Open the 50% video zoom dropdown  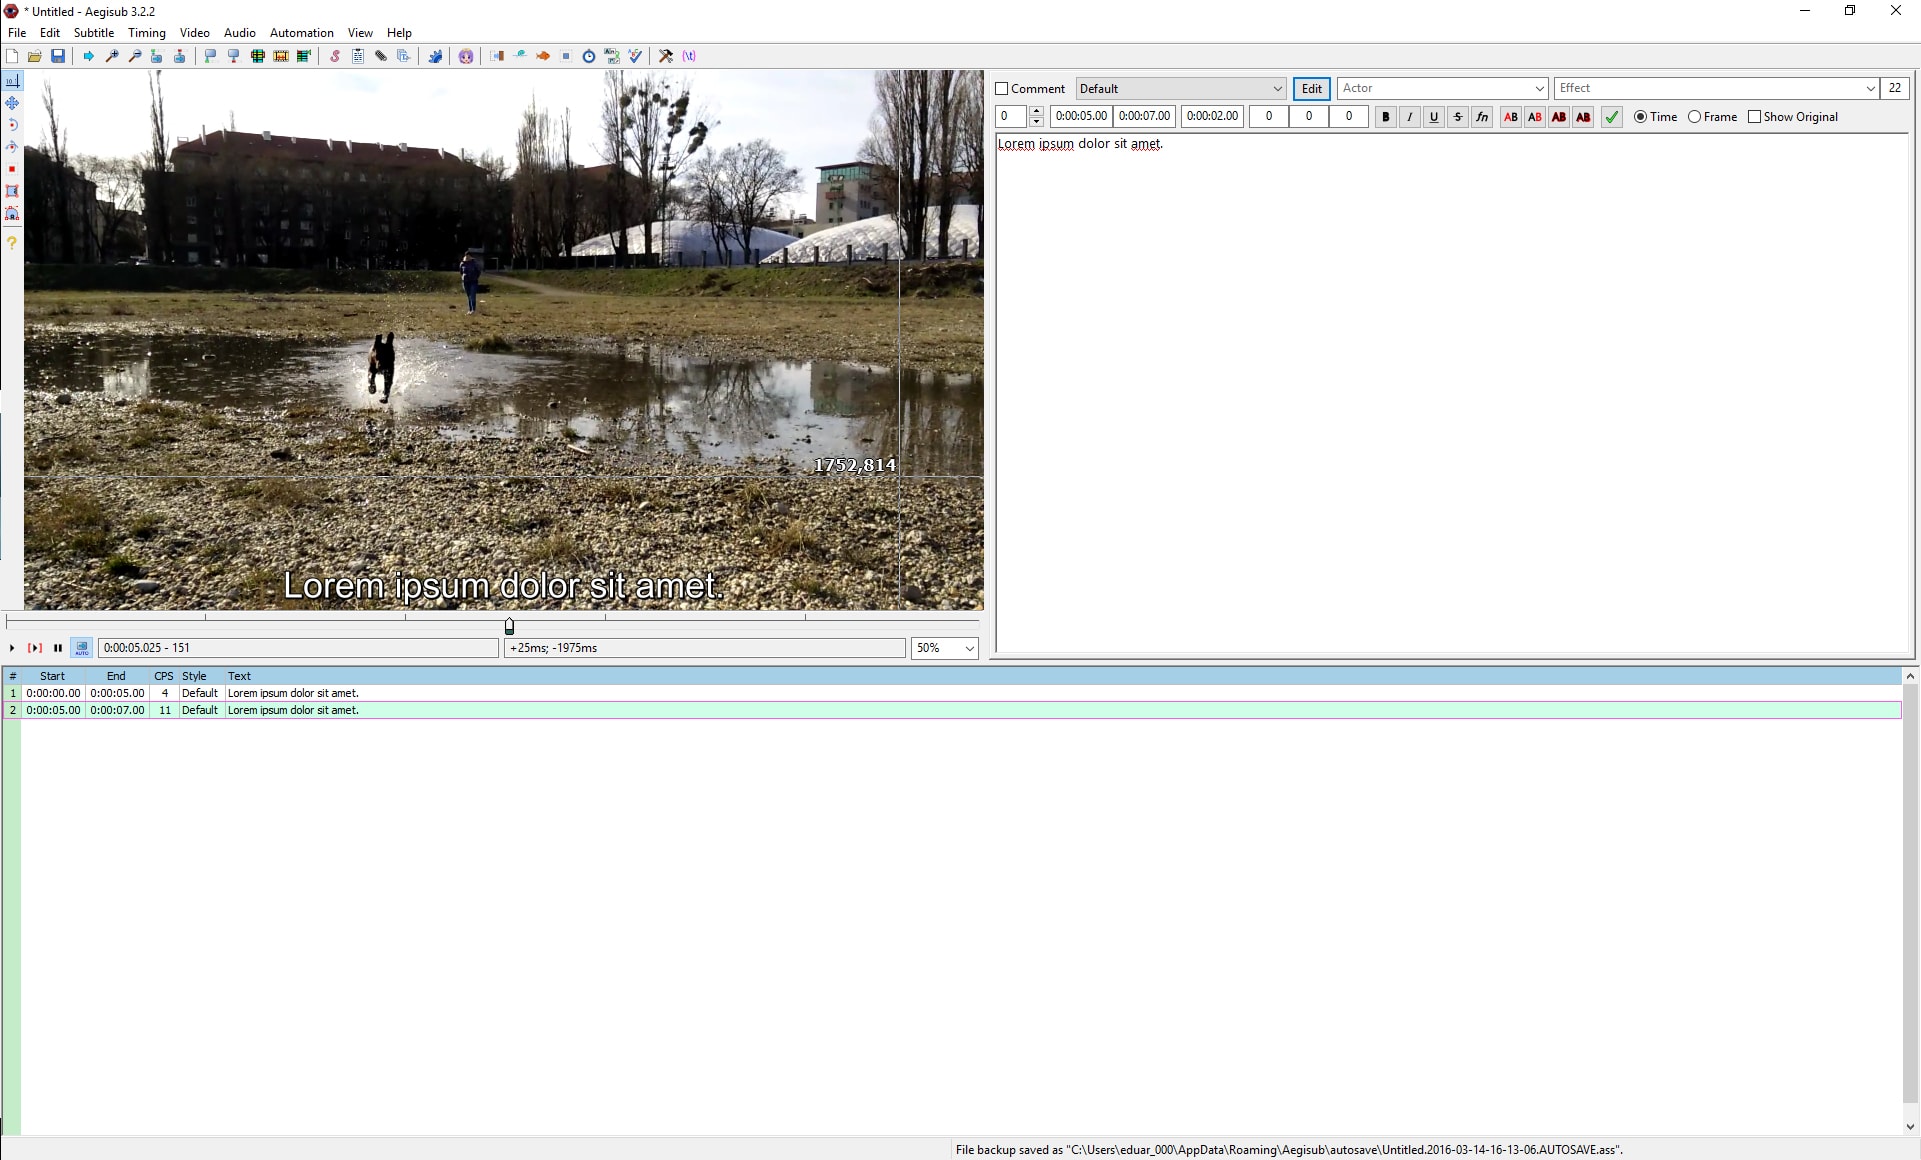(944, 648)
